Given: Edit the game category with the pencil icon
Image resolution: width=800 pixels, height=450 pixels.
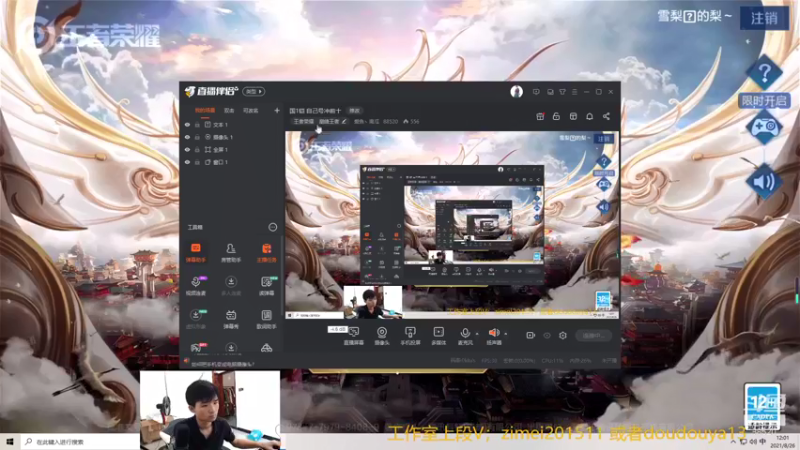Looking at the screenshot, I should [344, 121].
